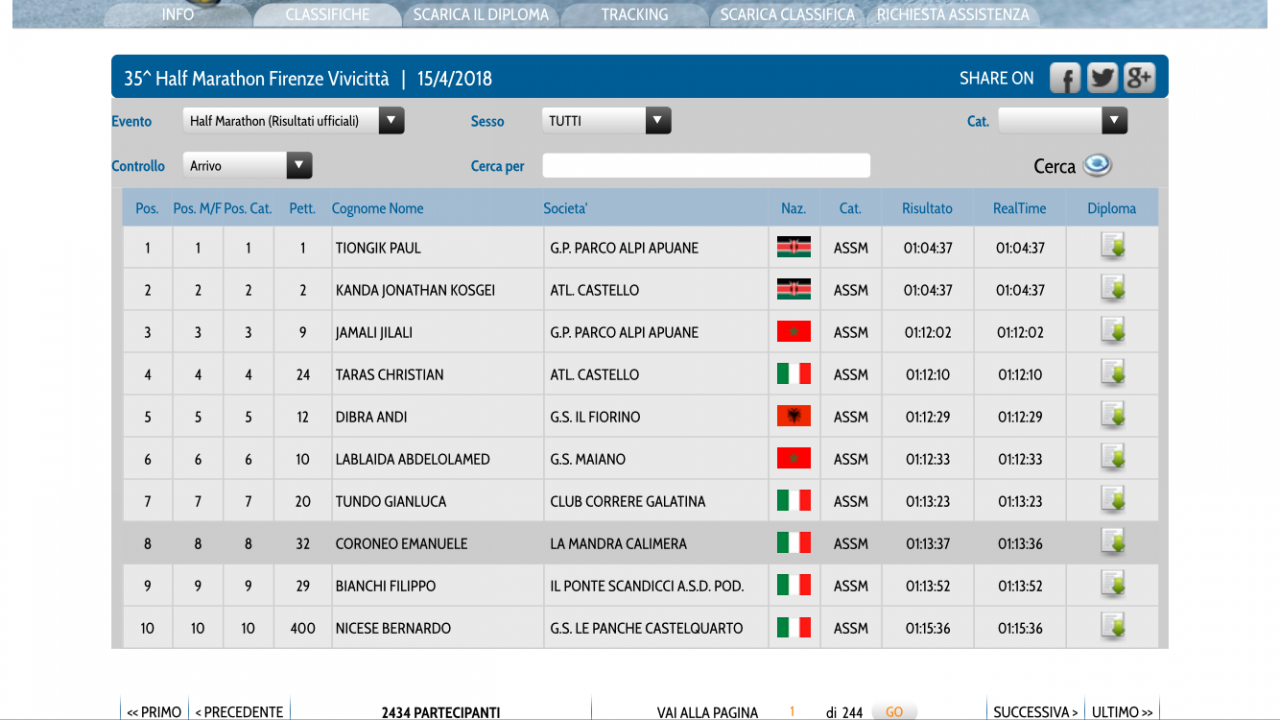1280x720 pixels.
Task: Click the Risultato column header
Action: point(927,208)
